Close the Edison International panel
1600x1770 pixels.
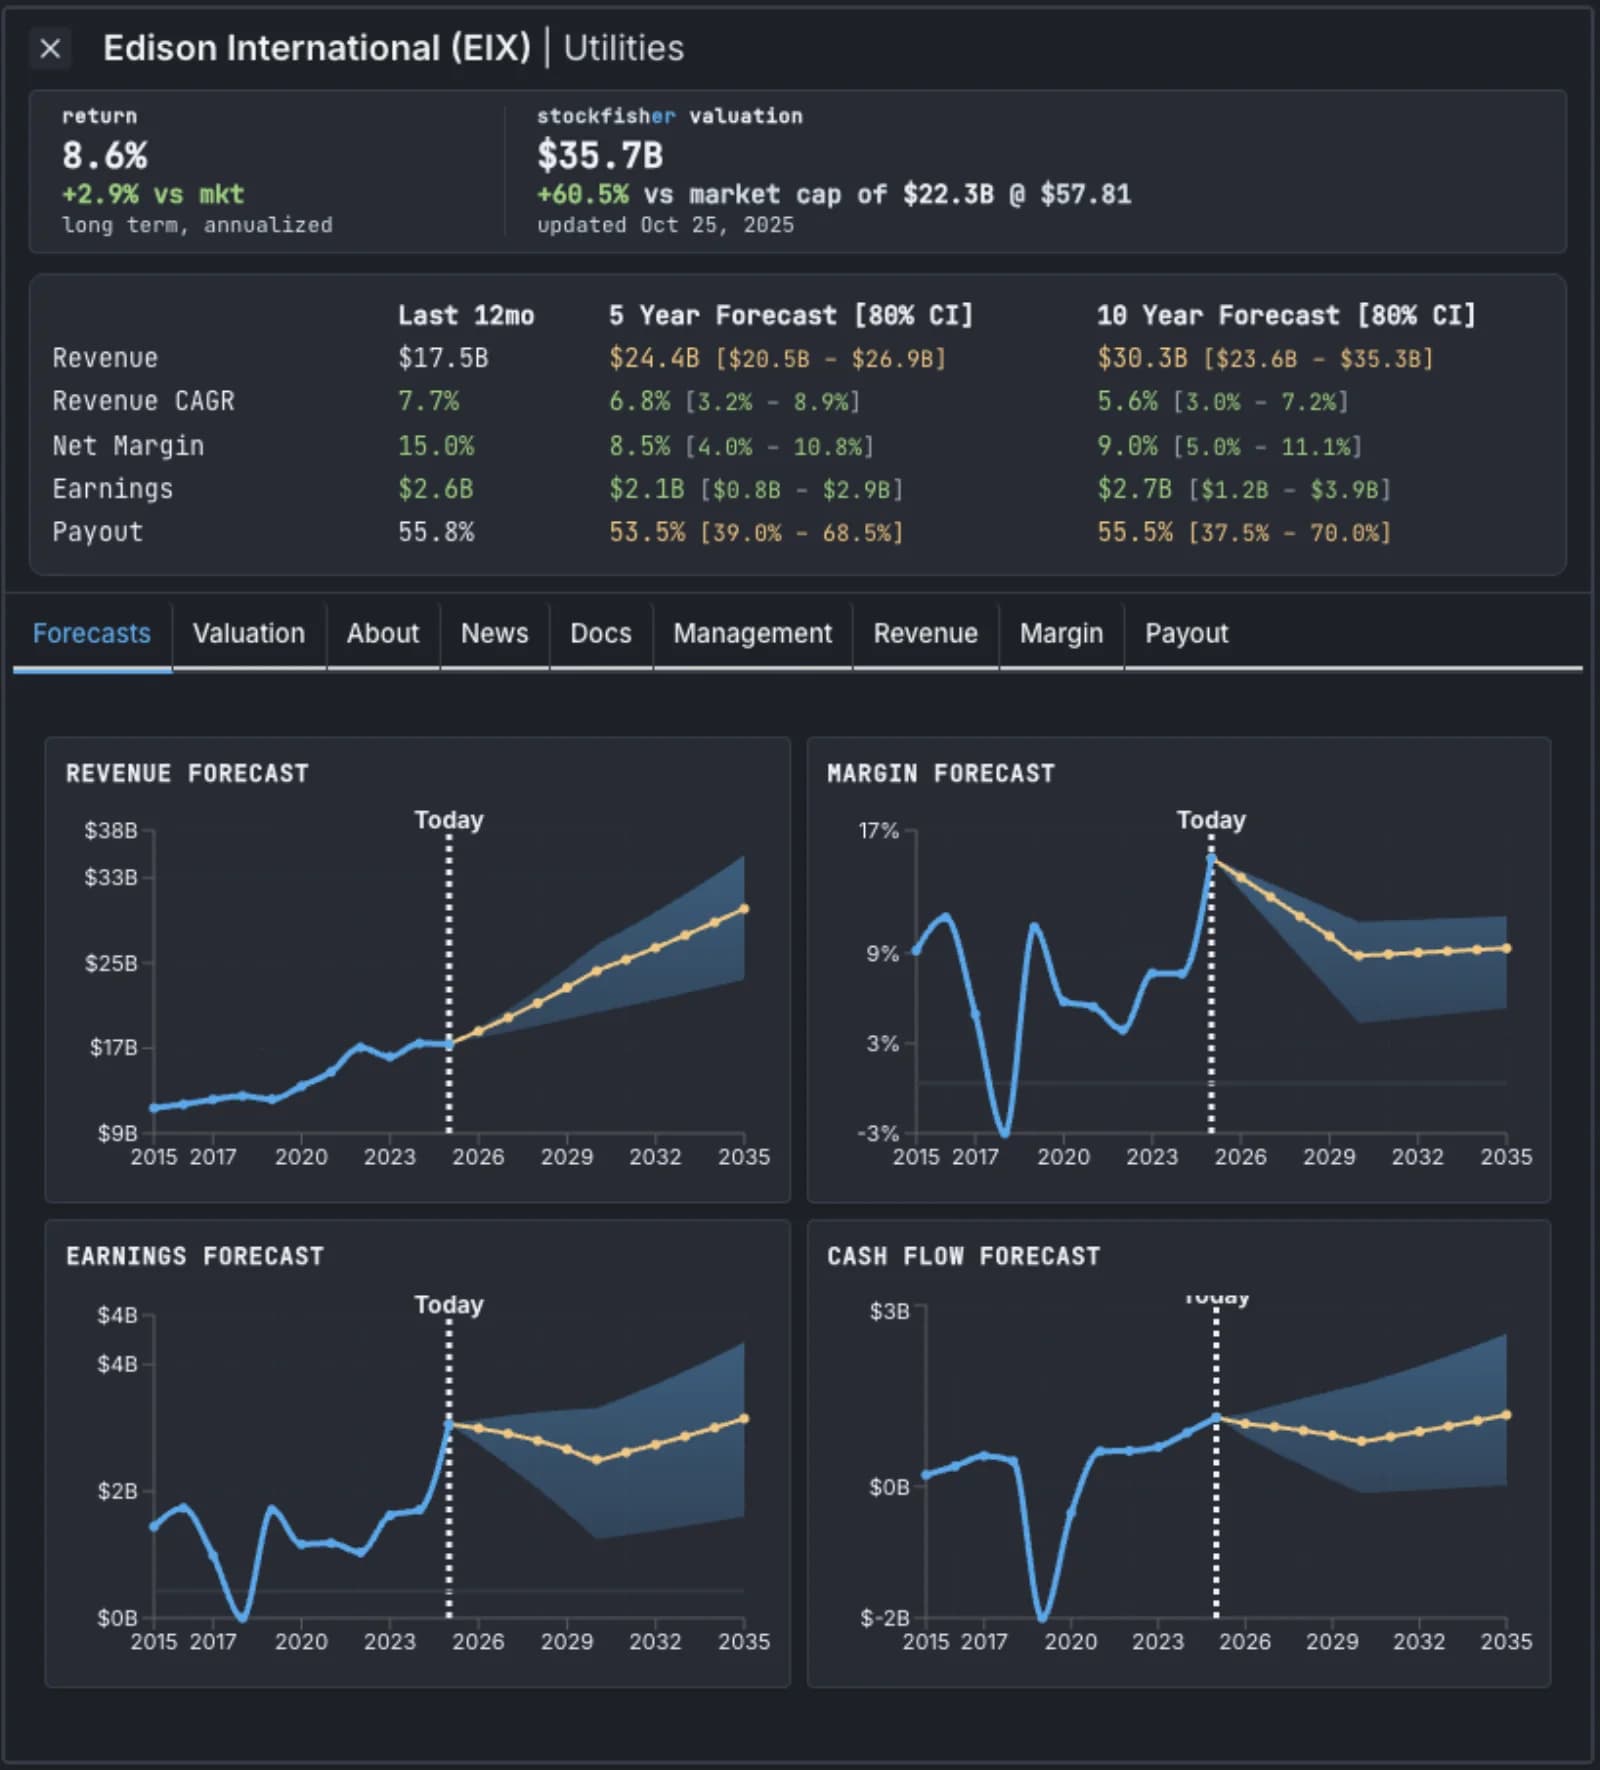pyautogui.click(x=51, y=47)
